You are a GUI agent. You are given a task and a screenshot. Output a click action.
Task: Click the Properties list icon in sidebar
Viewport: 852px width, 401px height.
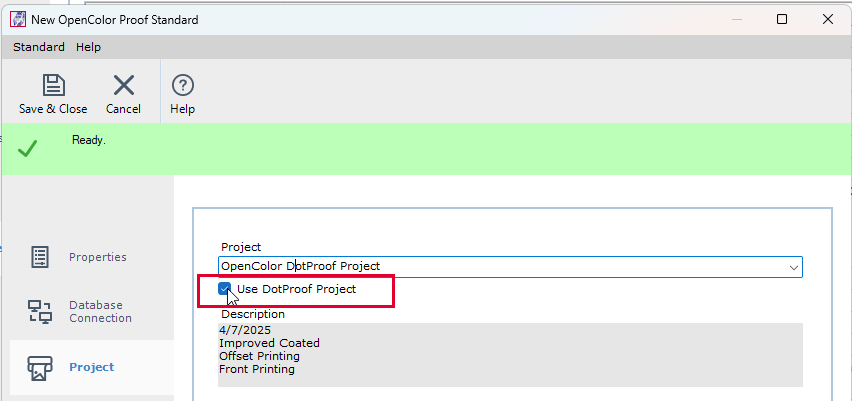pyautogui.click(x=40, y=257)
